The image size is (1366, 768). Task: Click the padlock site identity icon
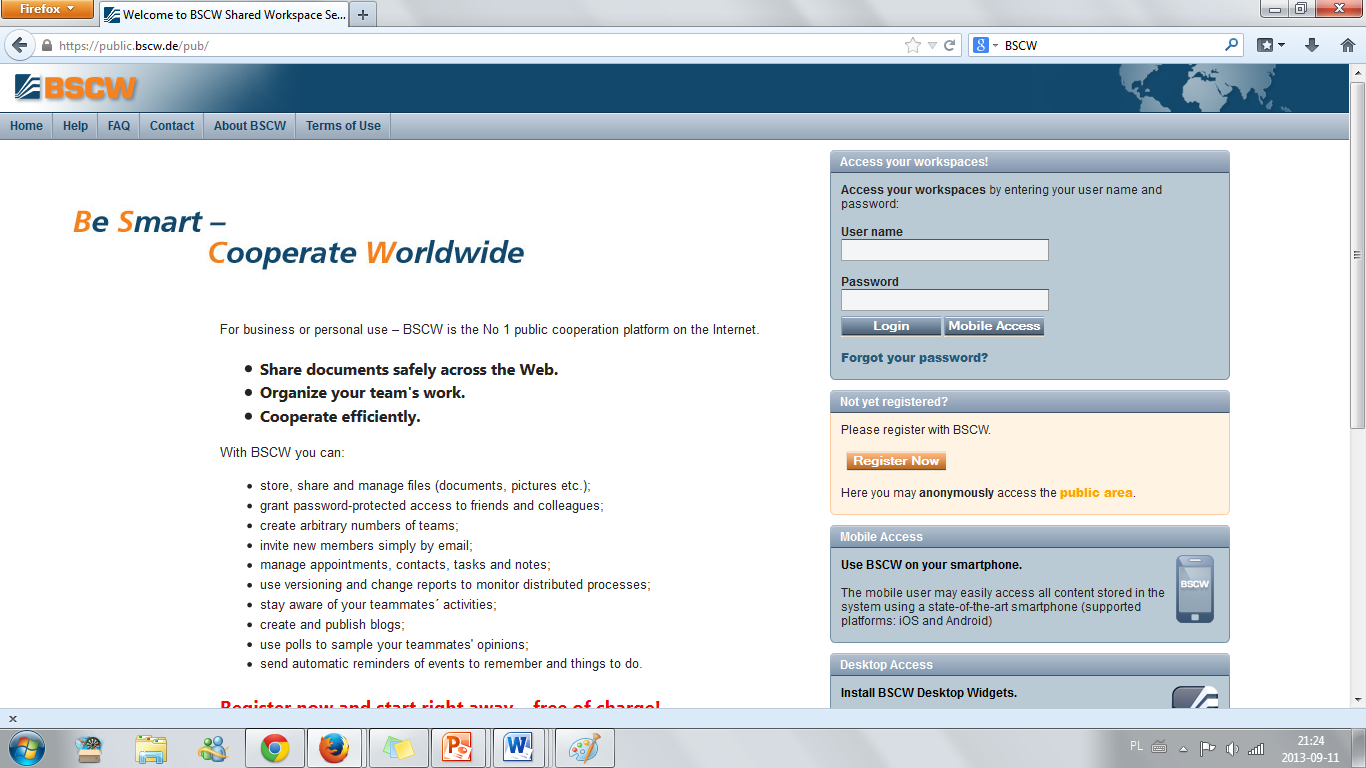(x=46, y=46)
